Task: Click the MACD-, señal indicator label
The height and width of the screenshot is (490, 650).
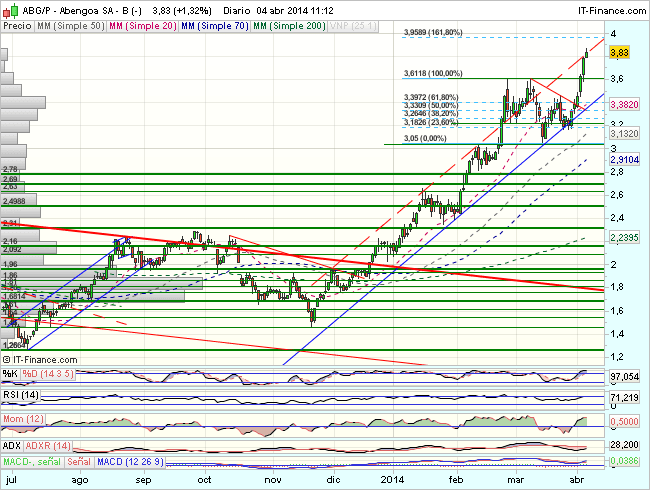Action: pyautogui.click(x=32, y=462)
